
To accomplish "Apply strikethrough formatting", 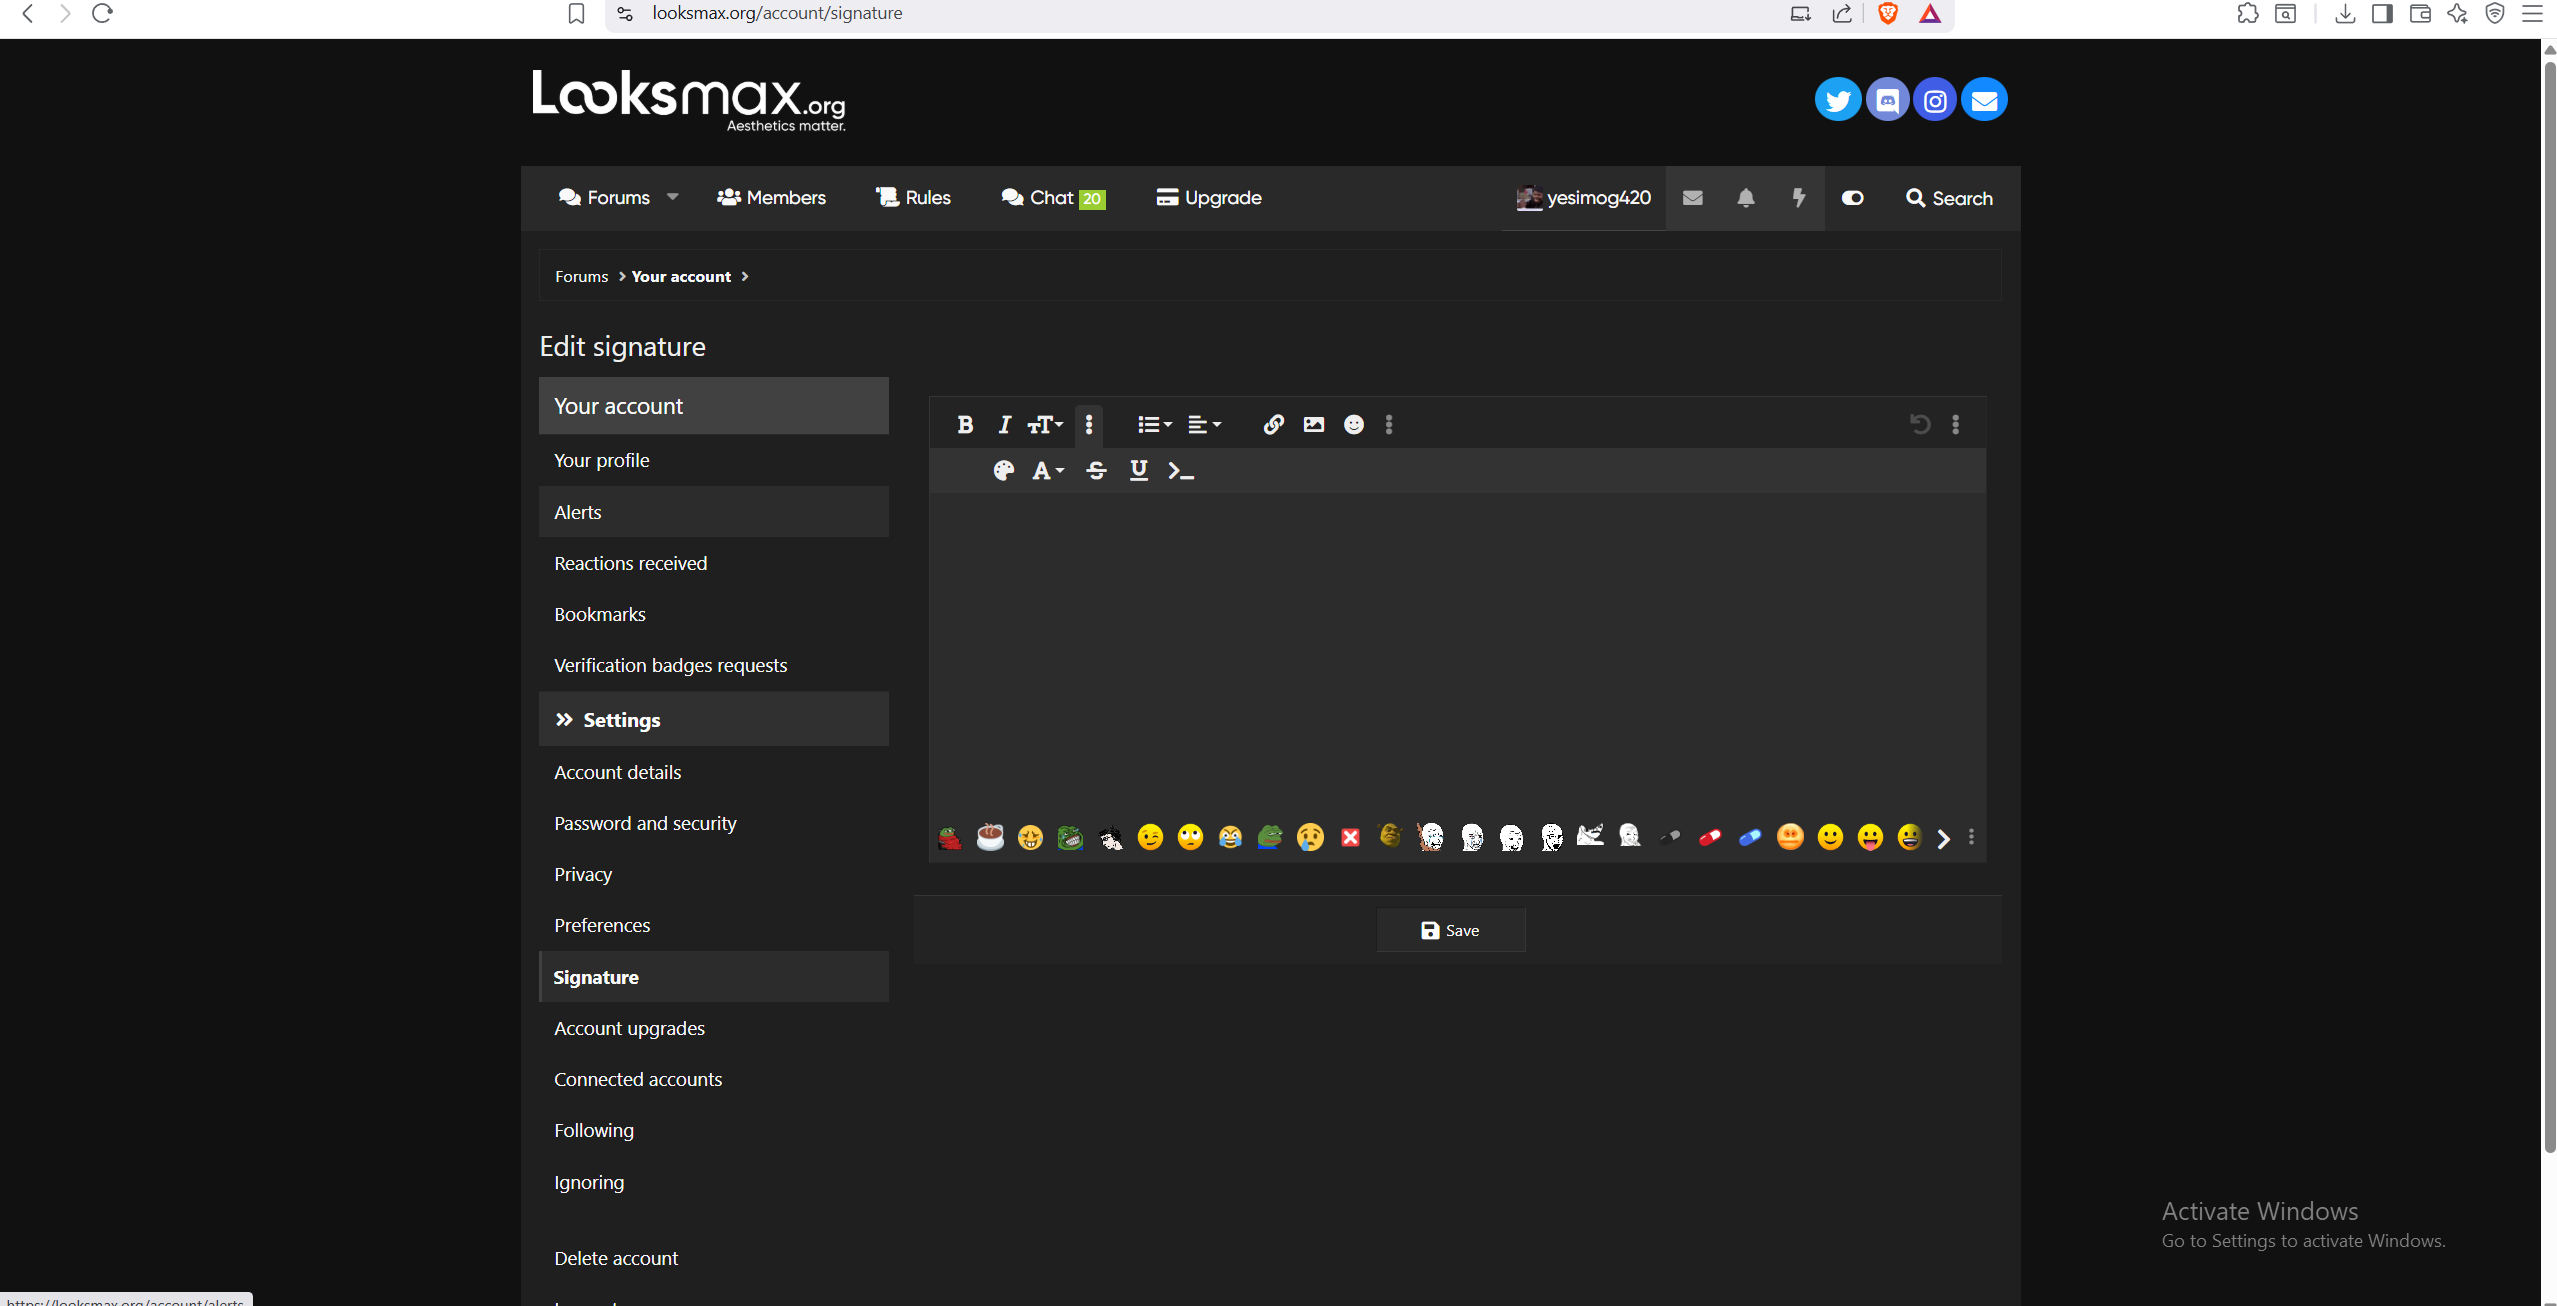I will click(1096, 471).
